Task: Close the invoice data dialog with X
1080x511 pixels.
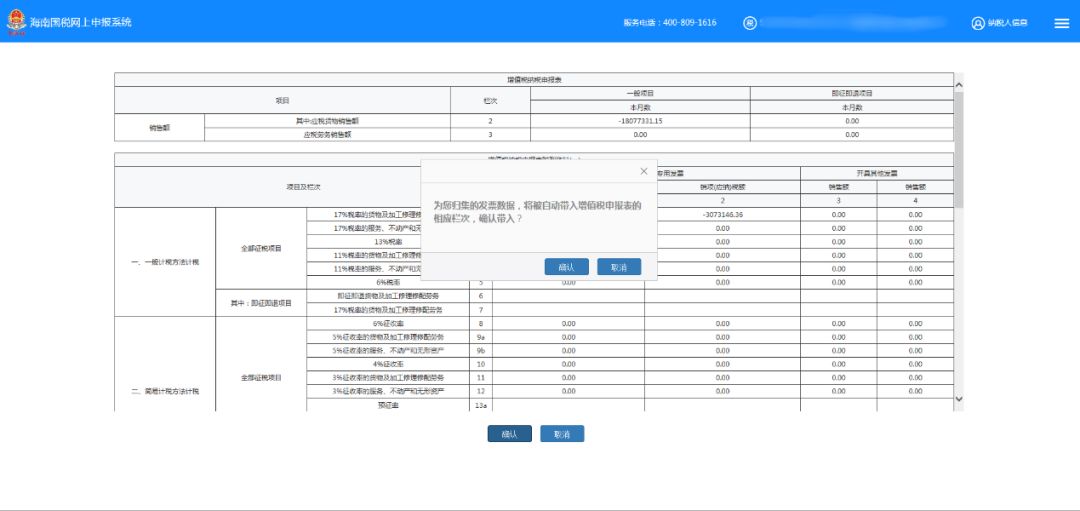Action: pyautogui.click(x=644, y=171)
